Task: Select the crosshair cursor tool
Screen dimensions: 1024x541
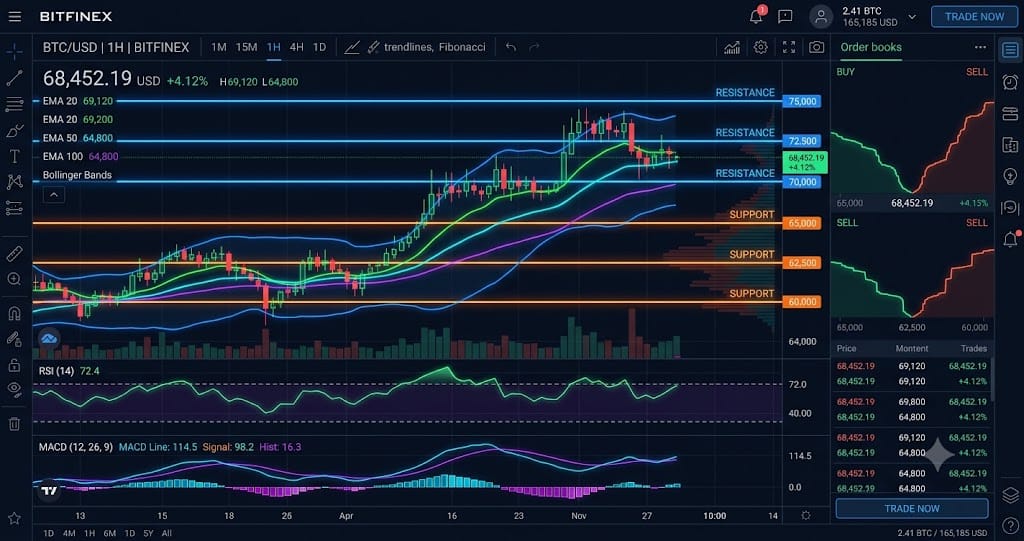Action: (x=14, y=52)
